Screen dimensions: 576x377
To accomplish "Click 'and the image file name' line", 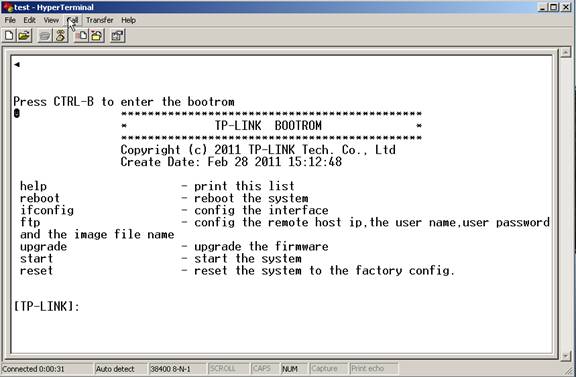I will coord(97,234).
